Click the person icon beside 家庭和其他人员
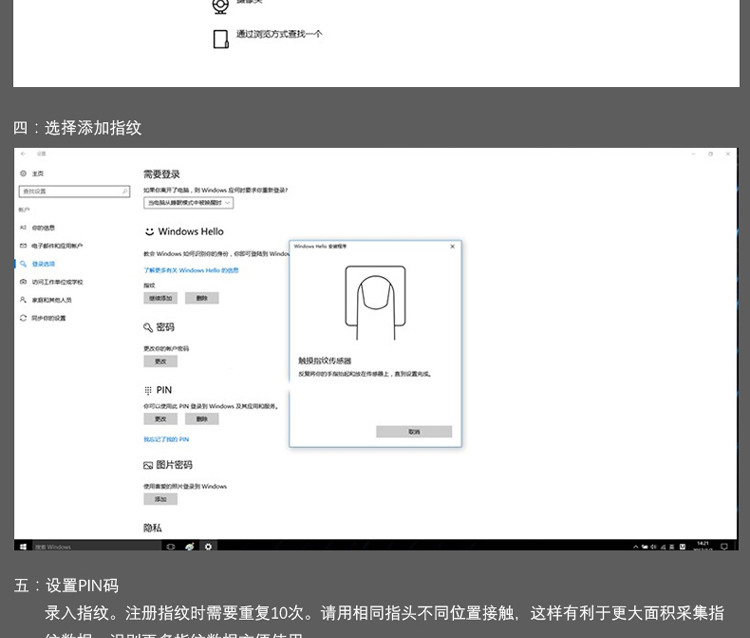The width and height of the screenshot is (750, 638). 23,300
